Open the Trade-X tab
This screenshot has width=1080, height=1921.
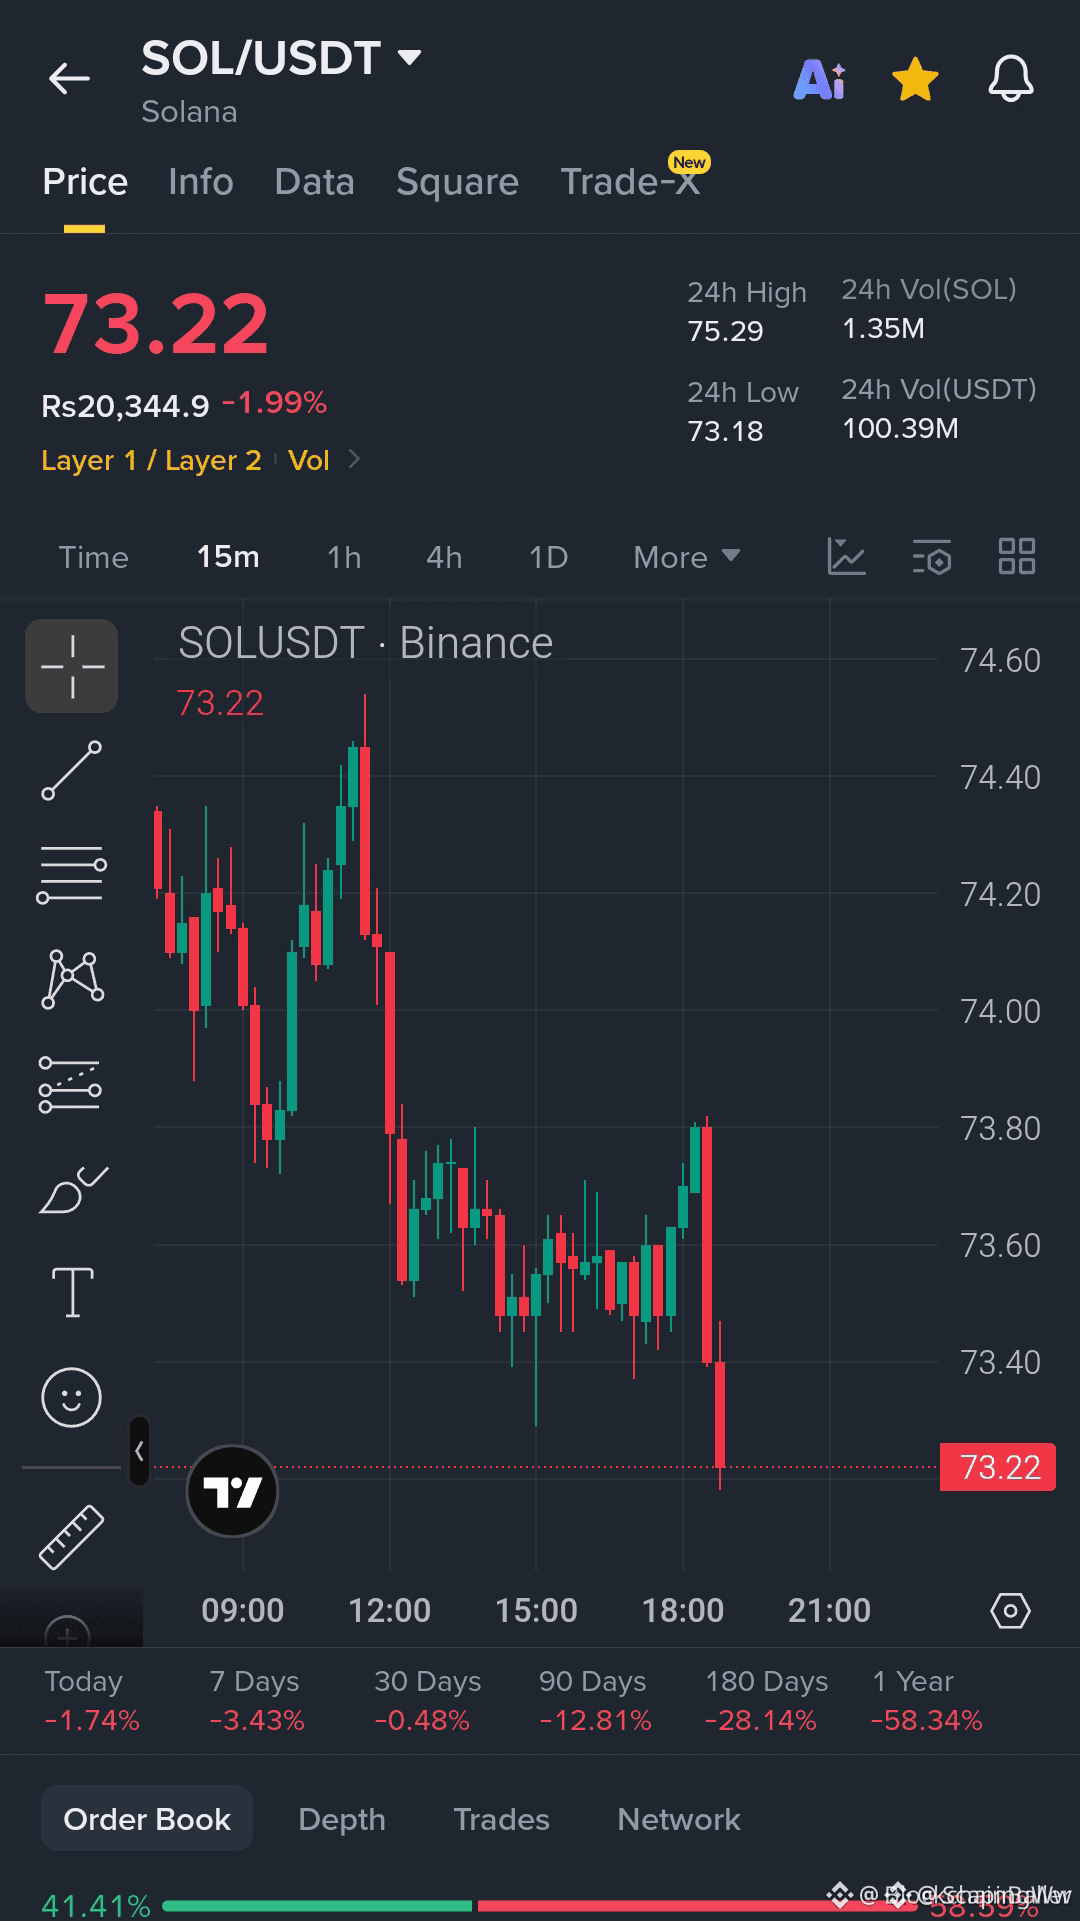point(630,182)
